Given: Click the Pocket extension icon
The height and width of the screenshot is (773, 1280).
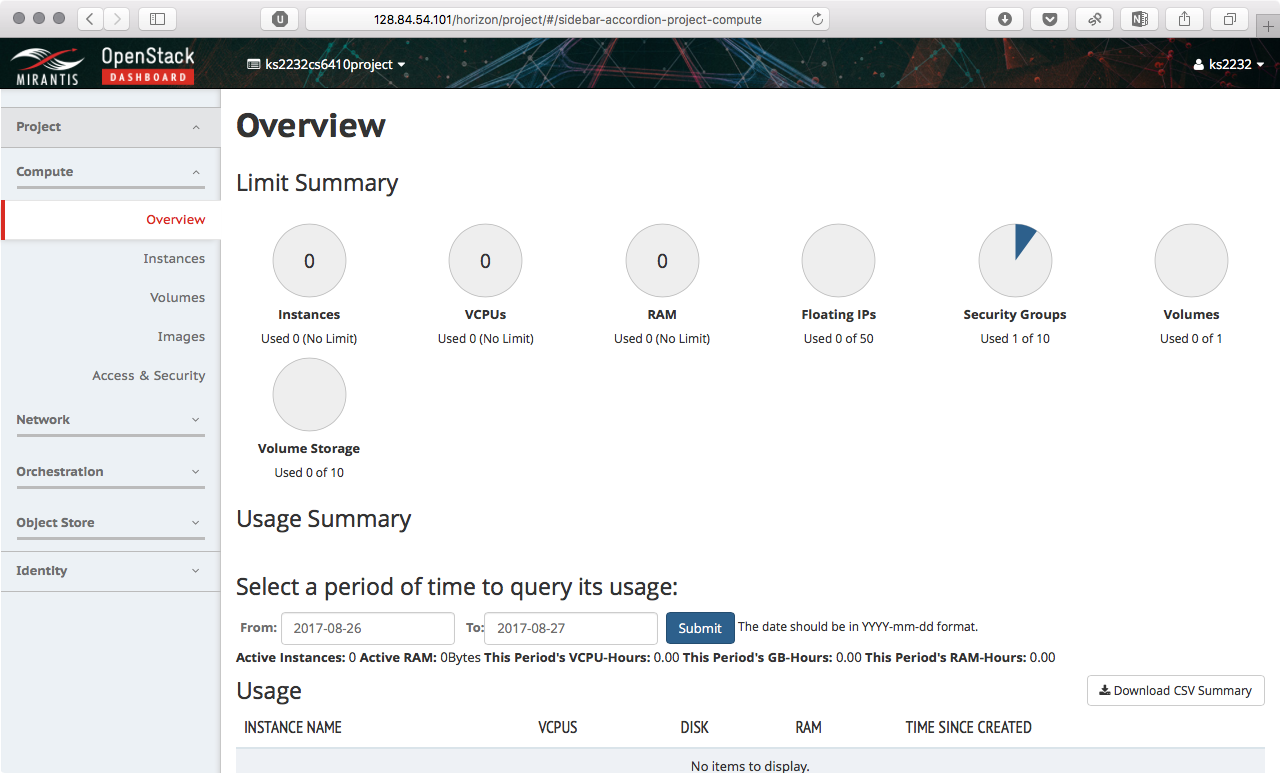Looking at the screenshot, I should pos(1049,19).
